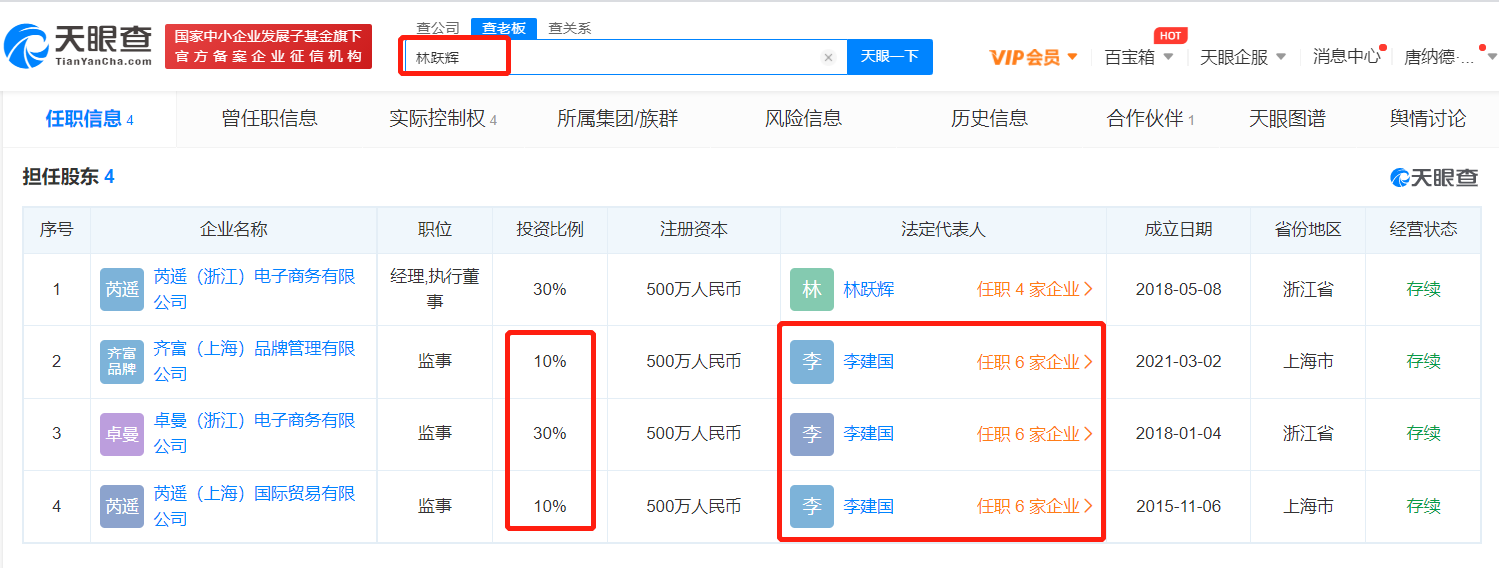Select the date 2018-05-08
The width and height of the screenshot is (1499, 568).
(1178, 289)
